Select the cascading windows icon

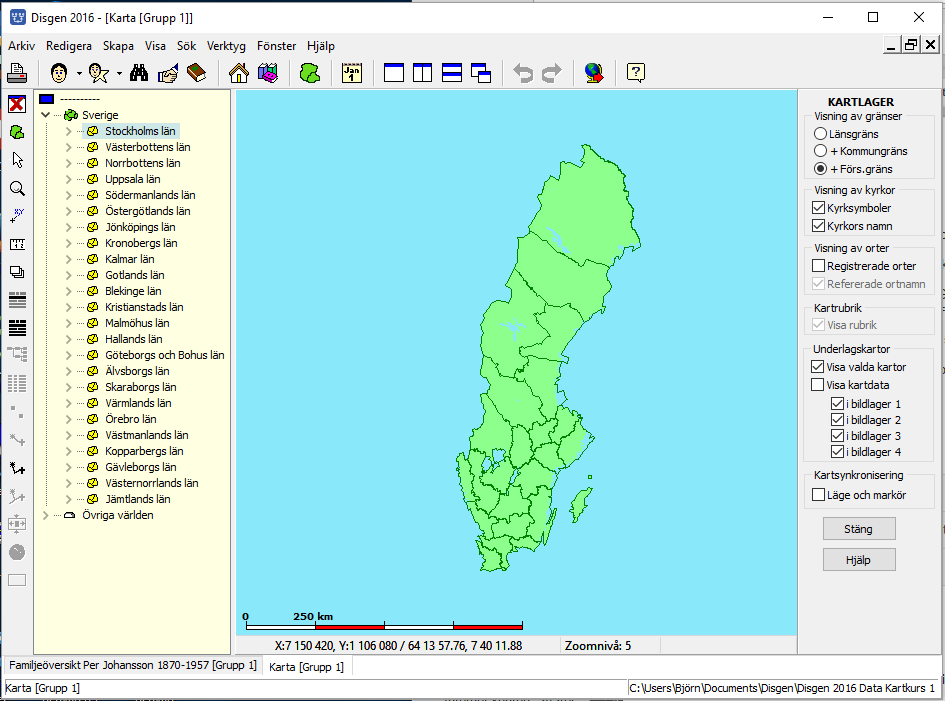pyautogui.click(x=481, y=73)
